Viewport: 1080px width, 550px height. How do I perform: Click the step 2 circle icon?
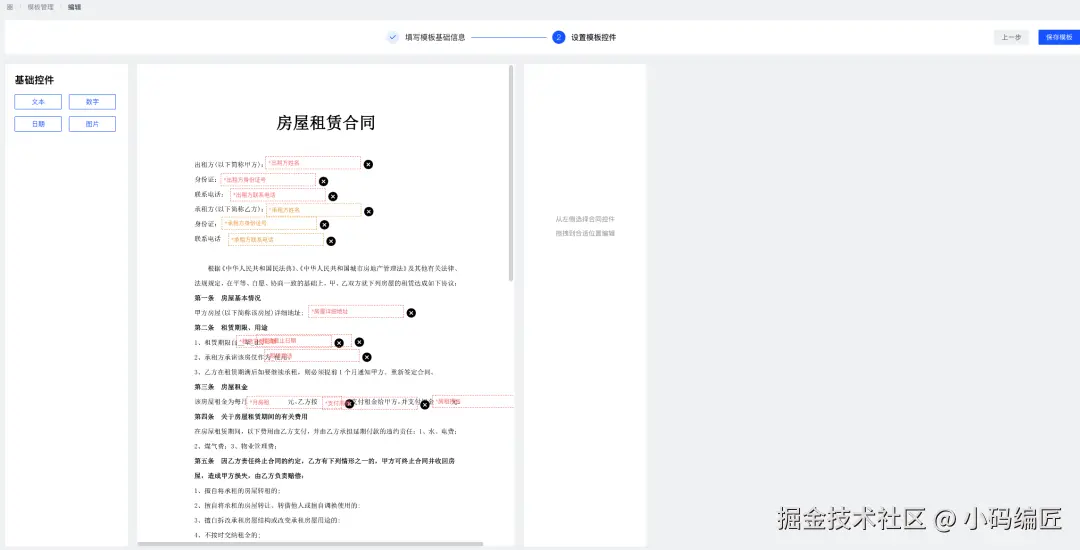click(x=559, y=37)
